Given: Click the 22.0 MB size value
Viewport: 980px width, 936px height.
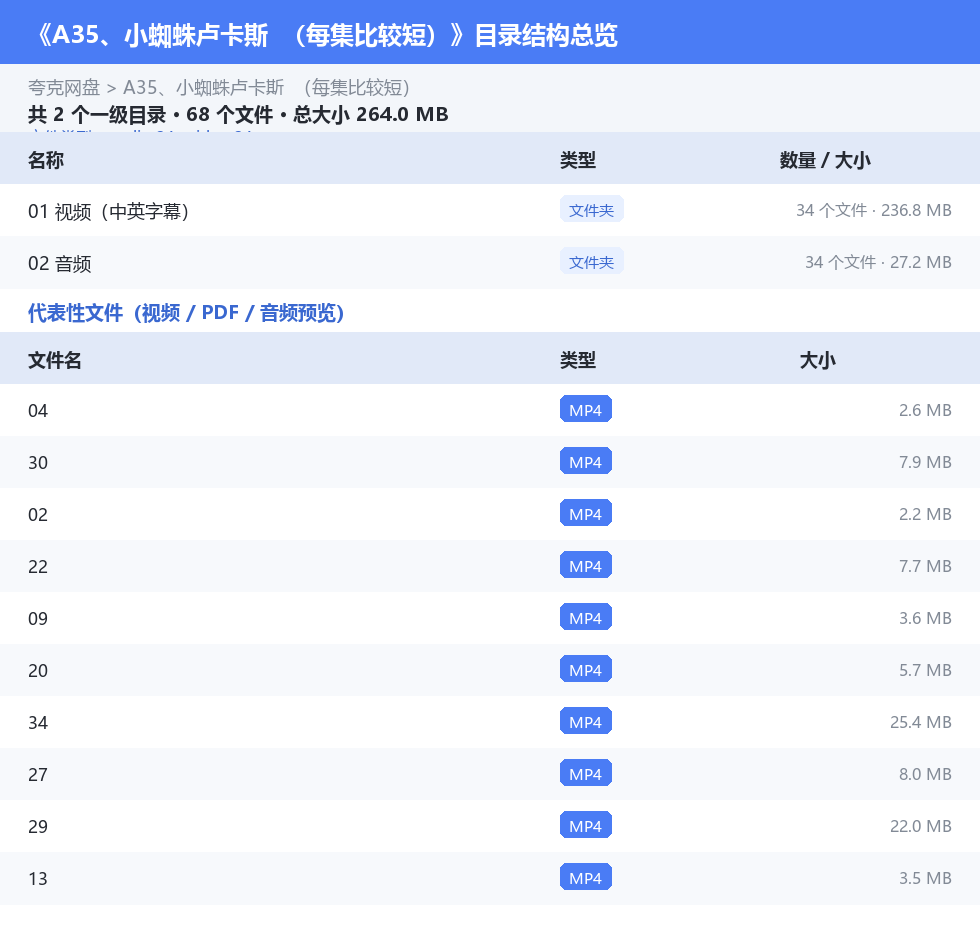Looking at the screenshot, I should pyautogui.click(x=921, y=826).
